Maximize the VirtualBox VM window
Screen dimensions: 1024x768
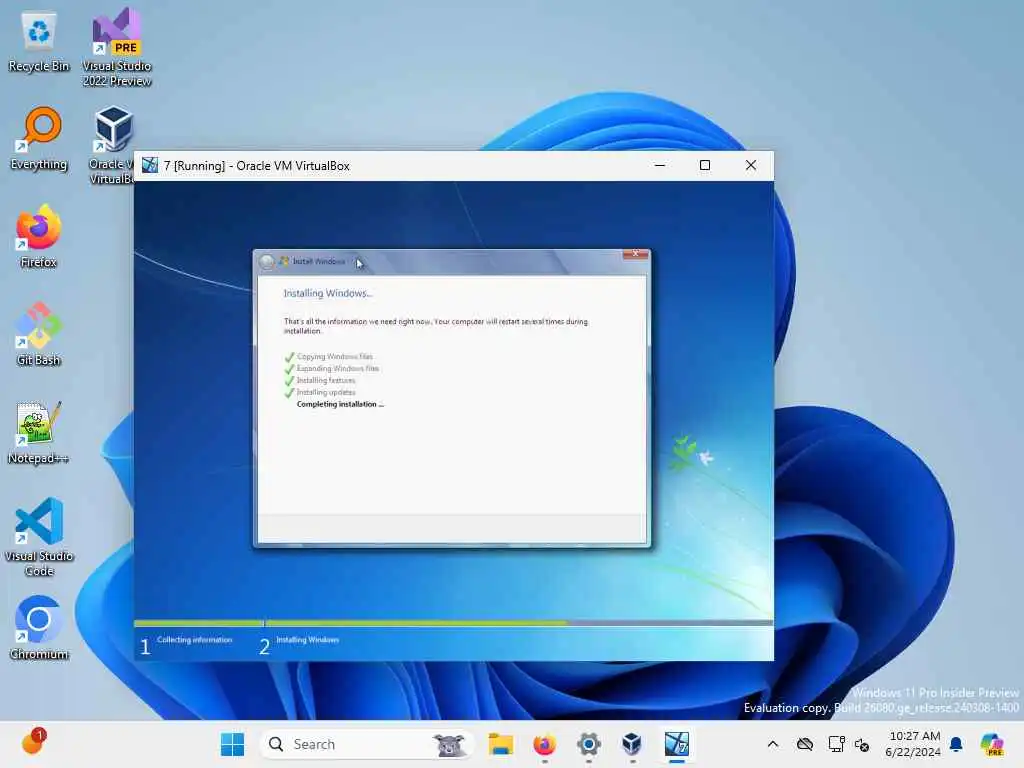pyautogui.click(x=705, y=165)
